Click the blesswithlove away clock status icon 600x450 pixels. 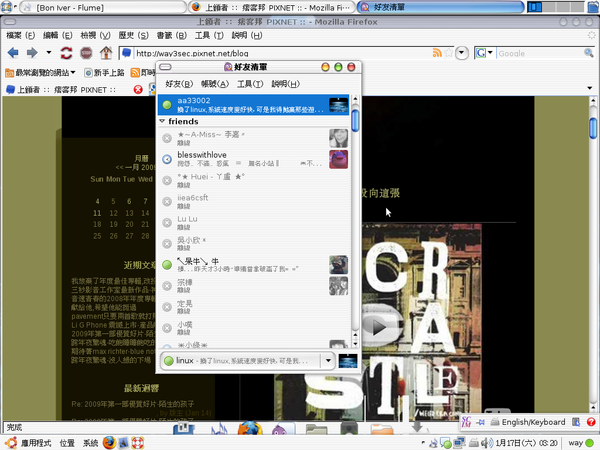(167, 159)
